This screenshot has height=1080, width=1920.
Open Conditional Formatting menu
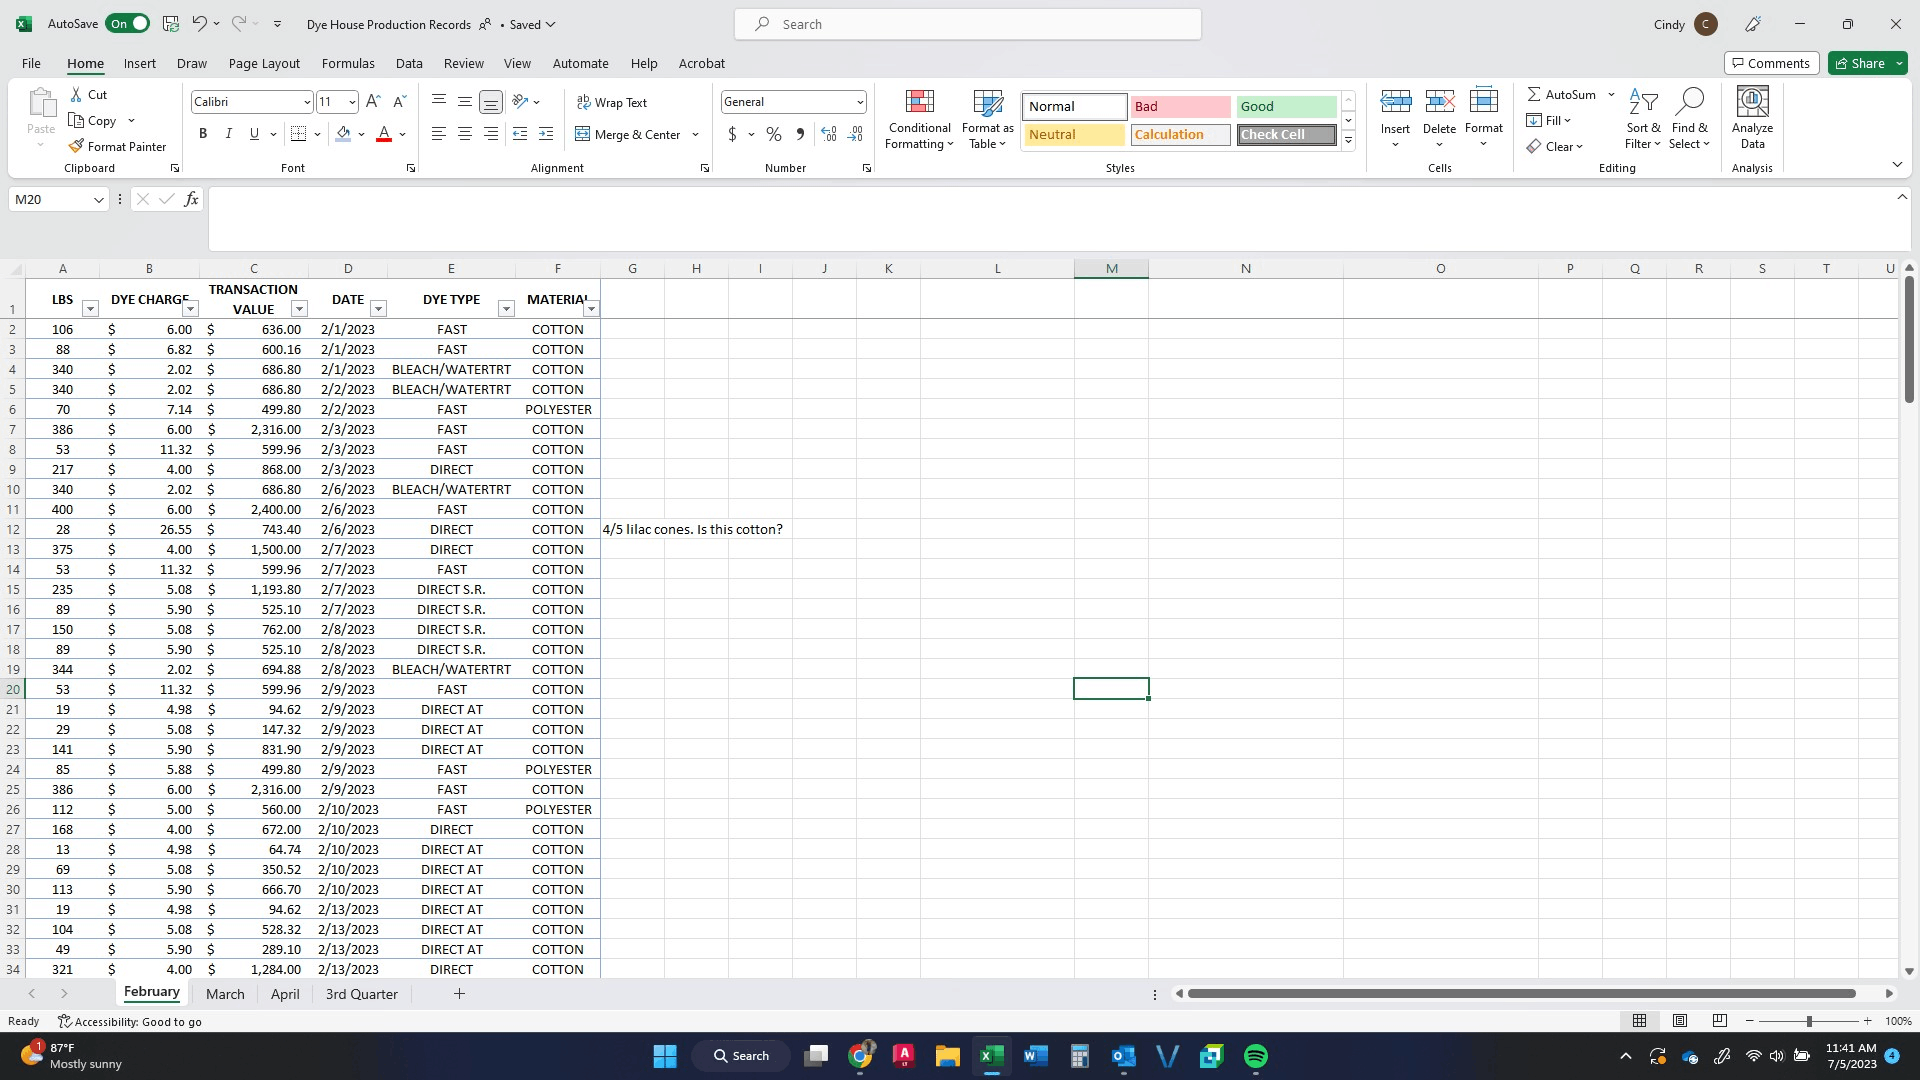pyautogui.click(x=919, y=120)
